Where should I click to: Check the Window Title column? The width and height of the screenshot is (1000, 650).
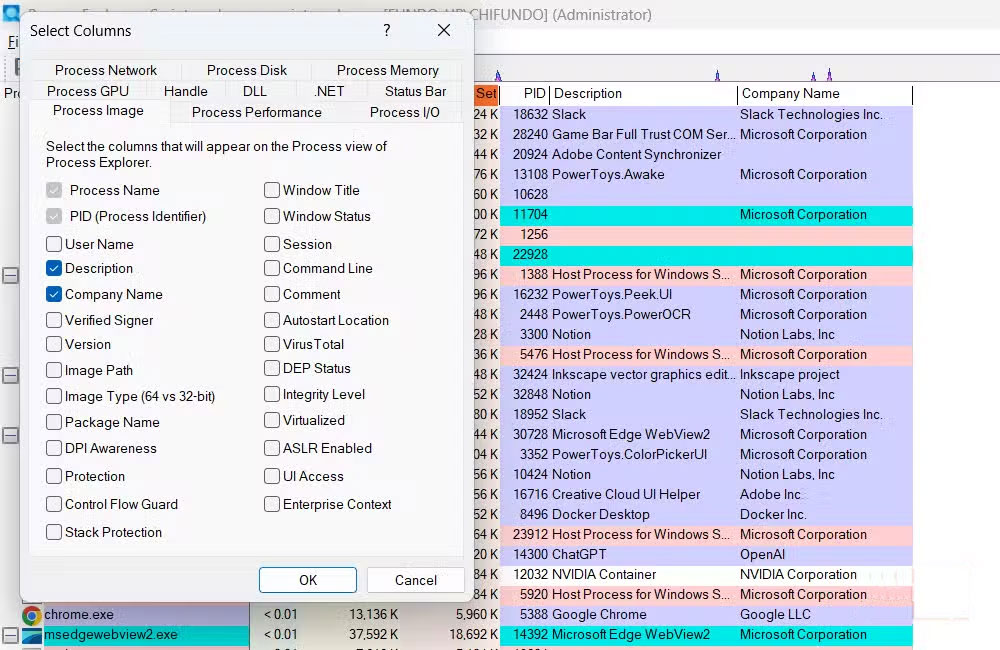click(x=271, y=190)
